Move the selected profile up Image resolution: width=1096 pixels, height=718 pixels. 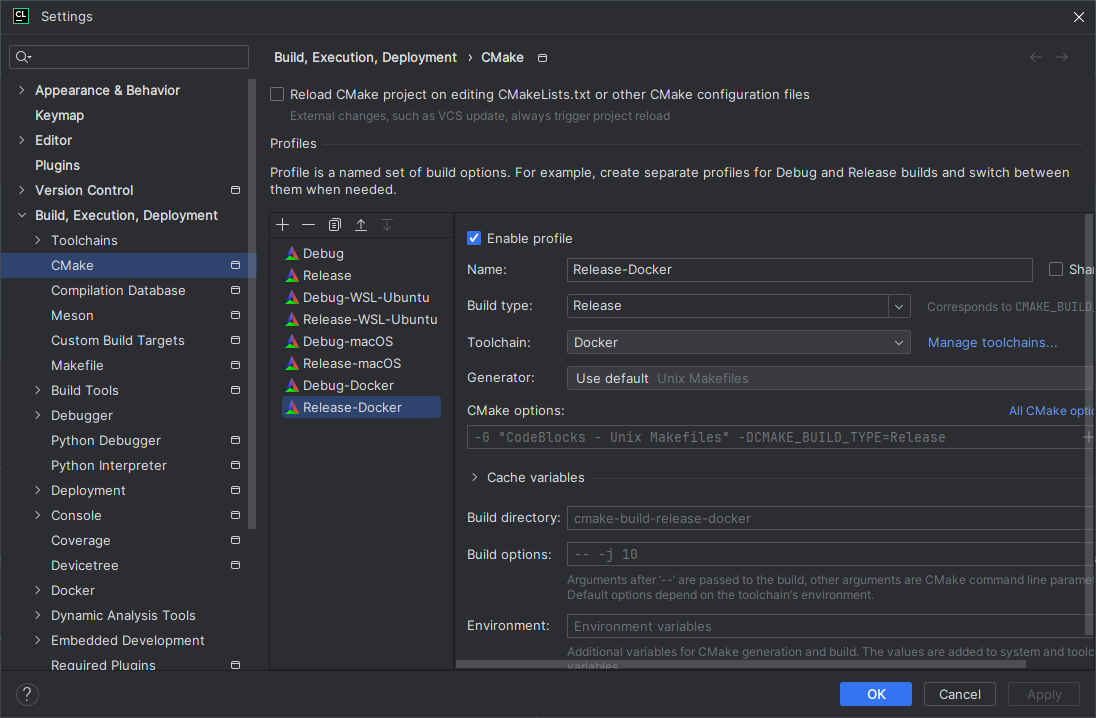[361, 224]
